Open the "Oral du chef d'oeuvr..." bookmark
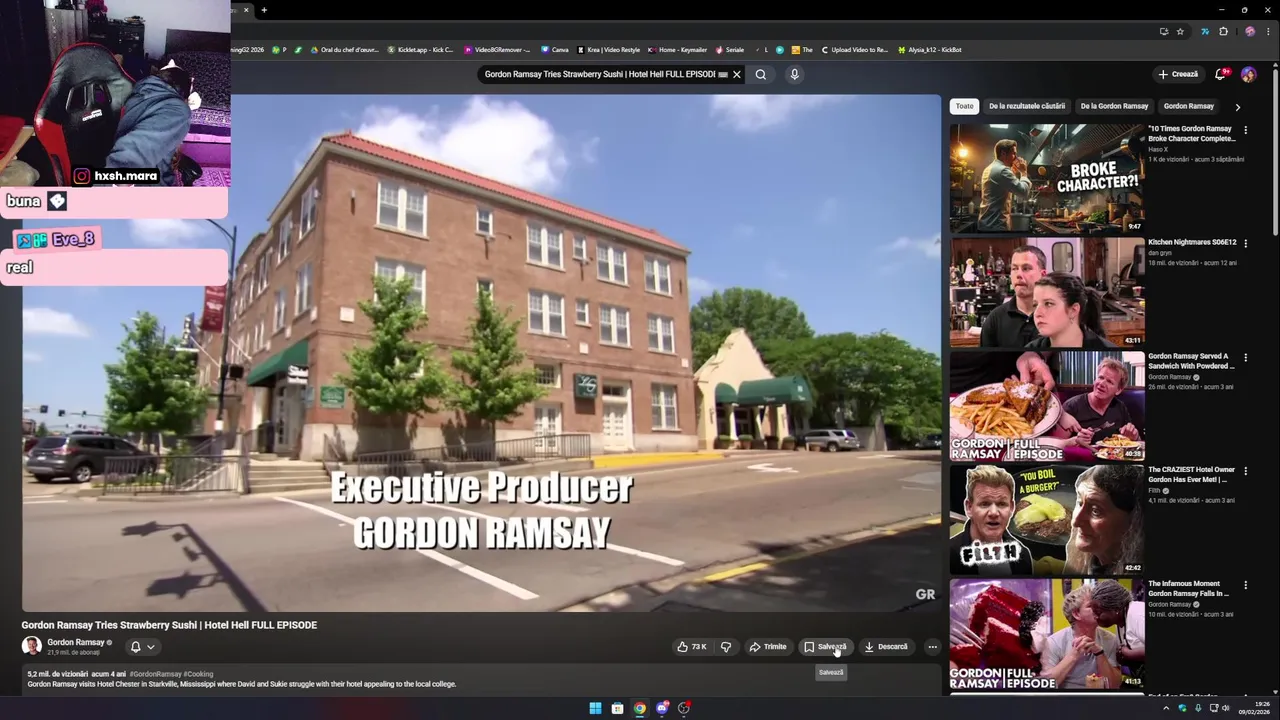Image resolution: width=1280 pixels, height=720 pixels. pos(345,49)
